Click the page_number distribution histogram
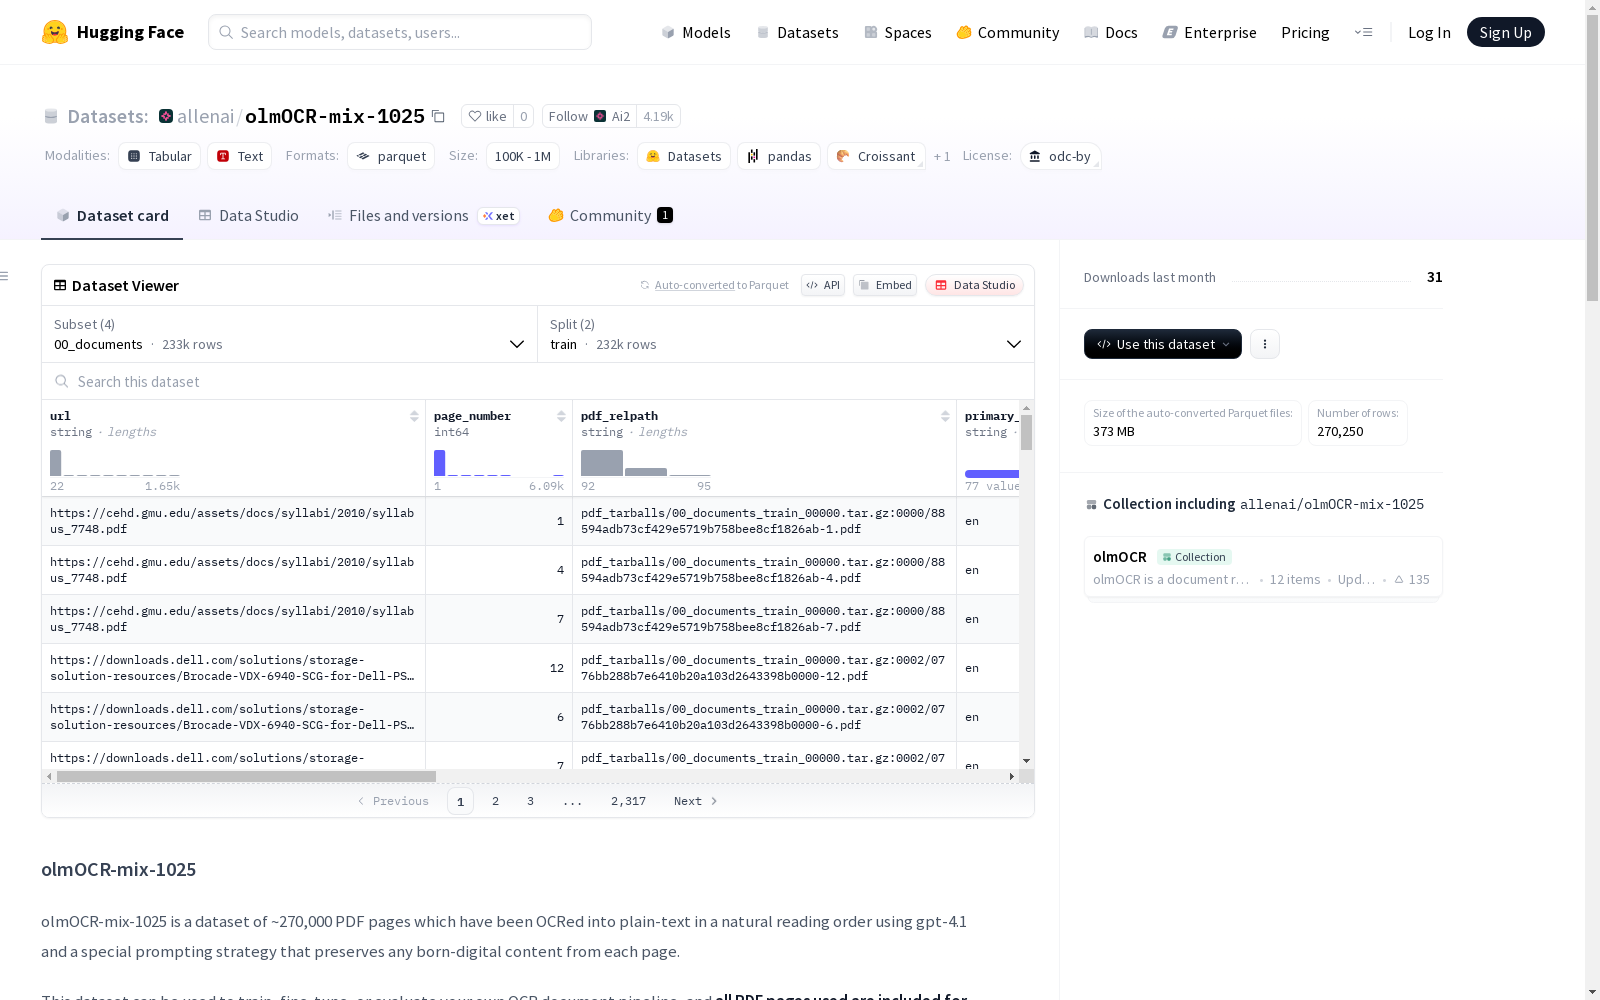1600x1000 pixels. click(498, 463)
